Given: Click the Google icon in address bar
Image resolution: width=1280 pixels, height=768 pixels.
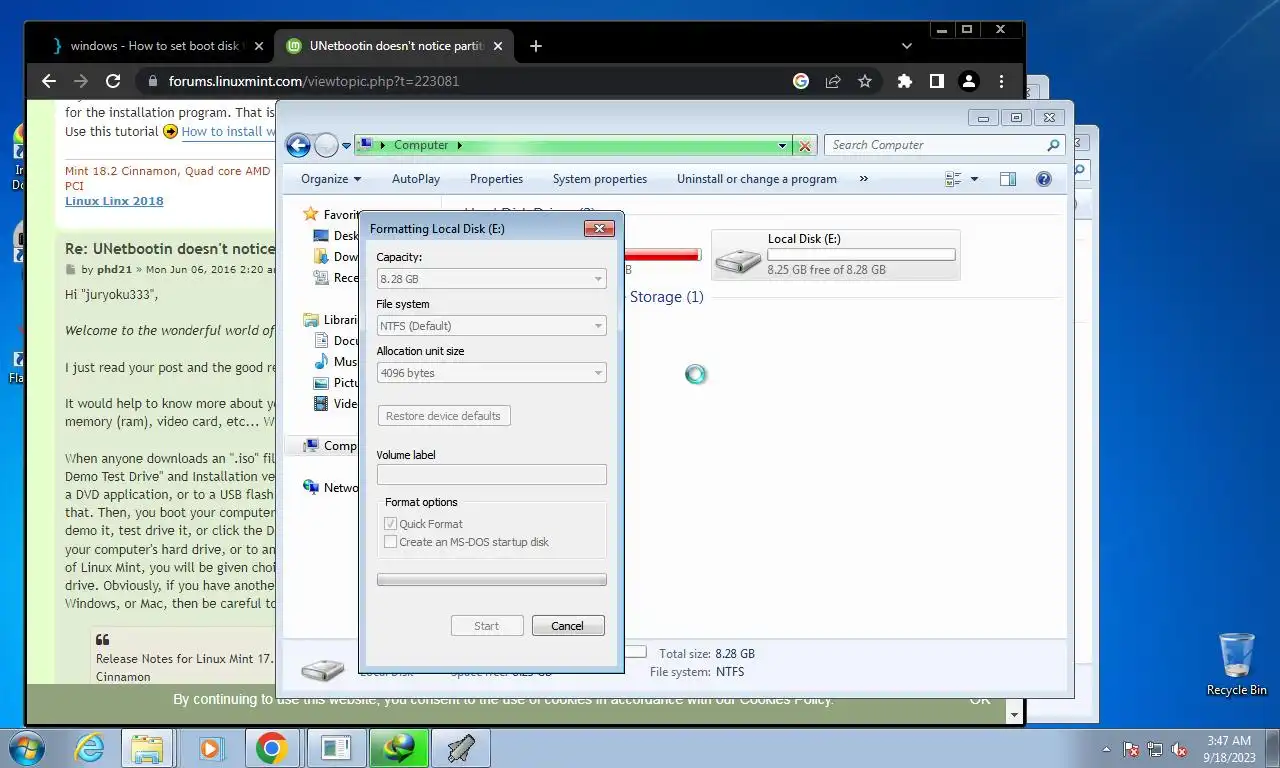Looking at the screenshot, I should (801, 81).
